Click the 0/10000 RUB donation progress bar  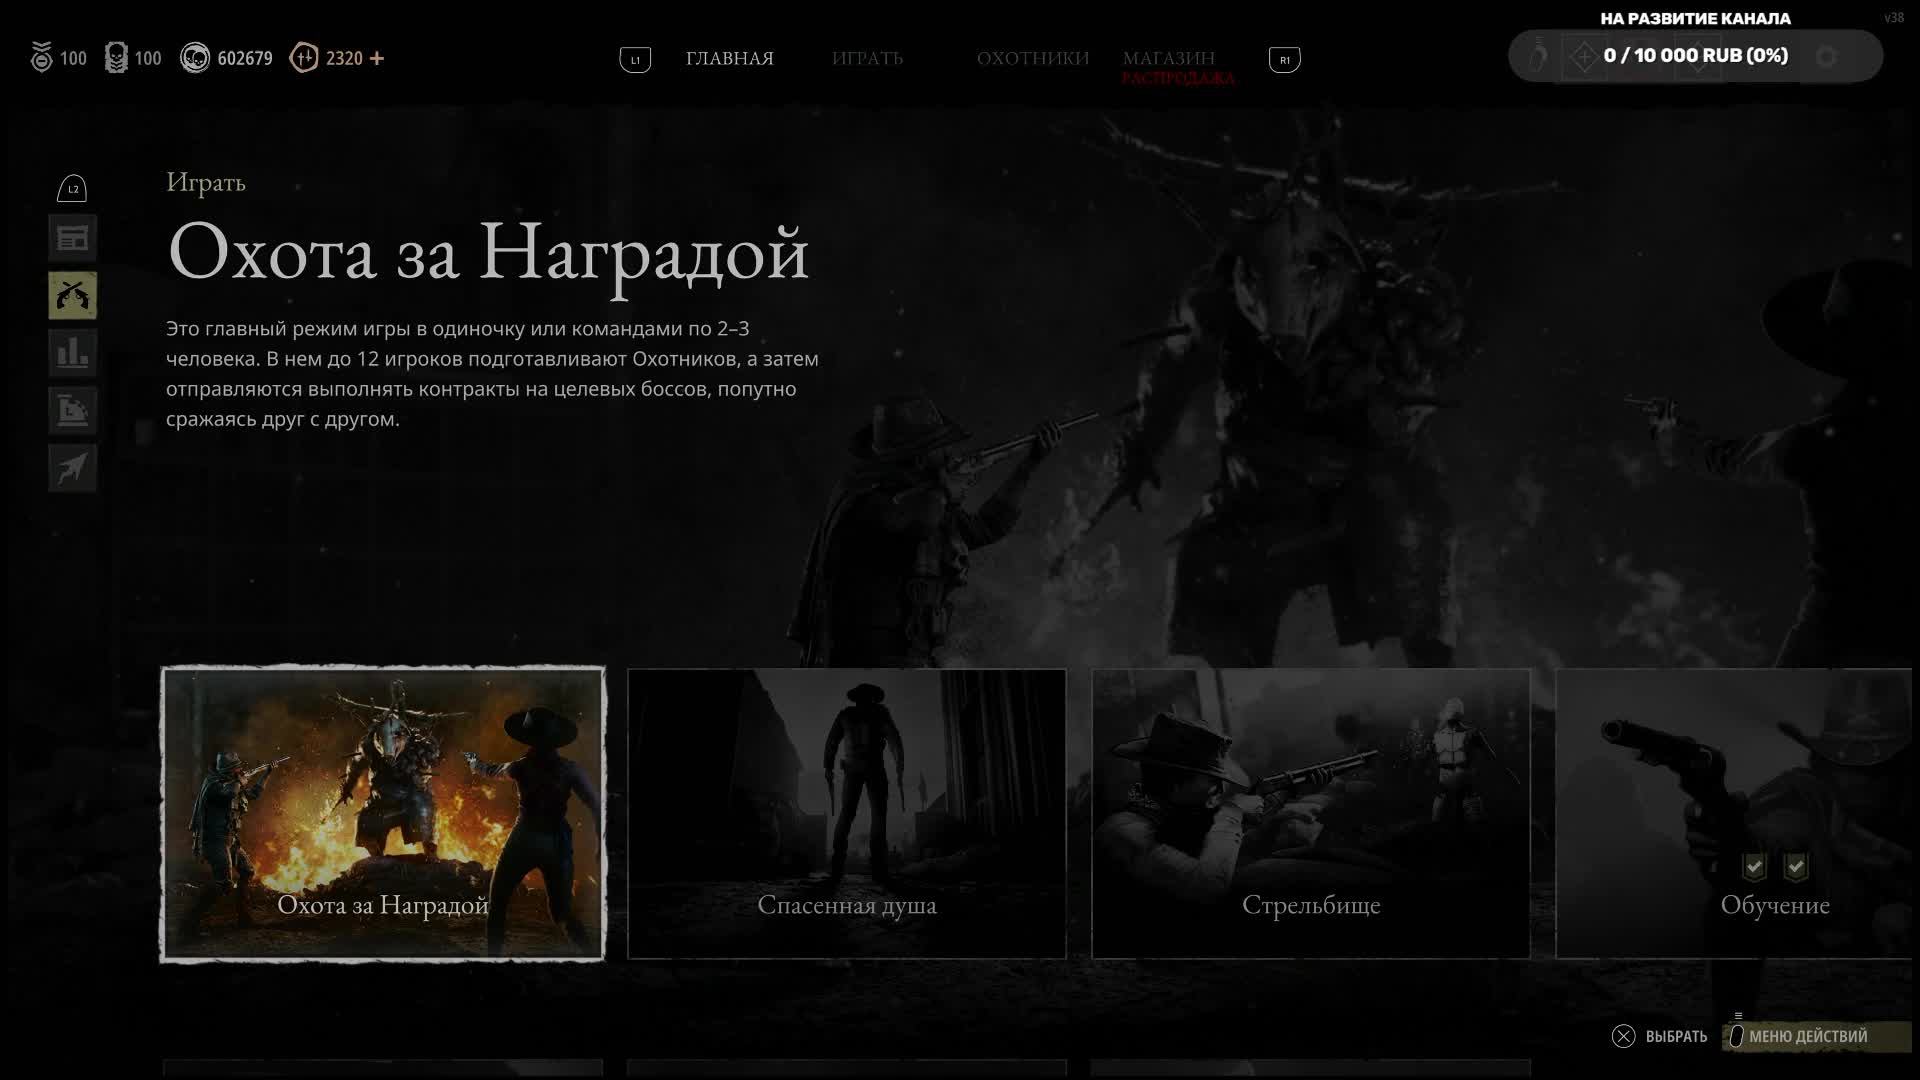[1697, 56]
